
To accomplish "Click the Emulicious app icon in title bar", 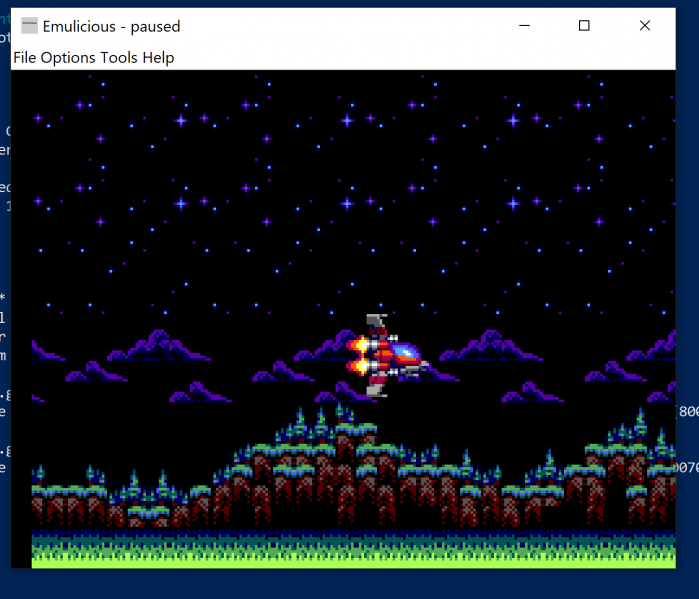I will point(29,26).
